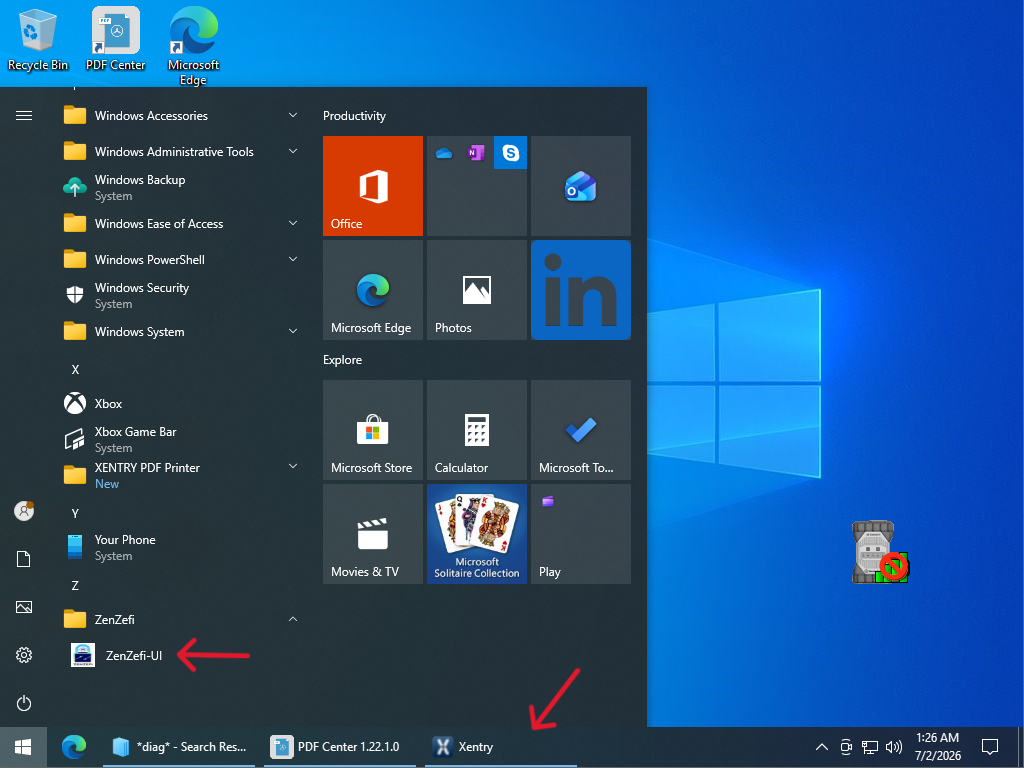Screen dimensions: 1024x768
Task: Jump to letter Y section header
Action: (x=75, y=513)
